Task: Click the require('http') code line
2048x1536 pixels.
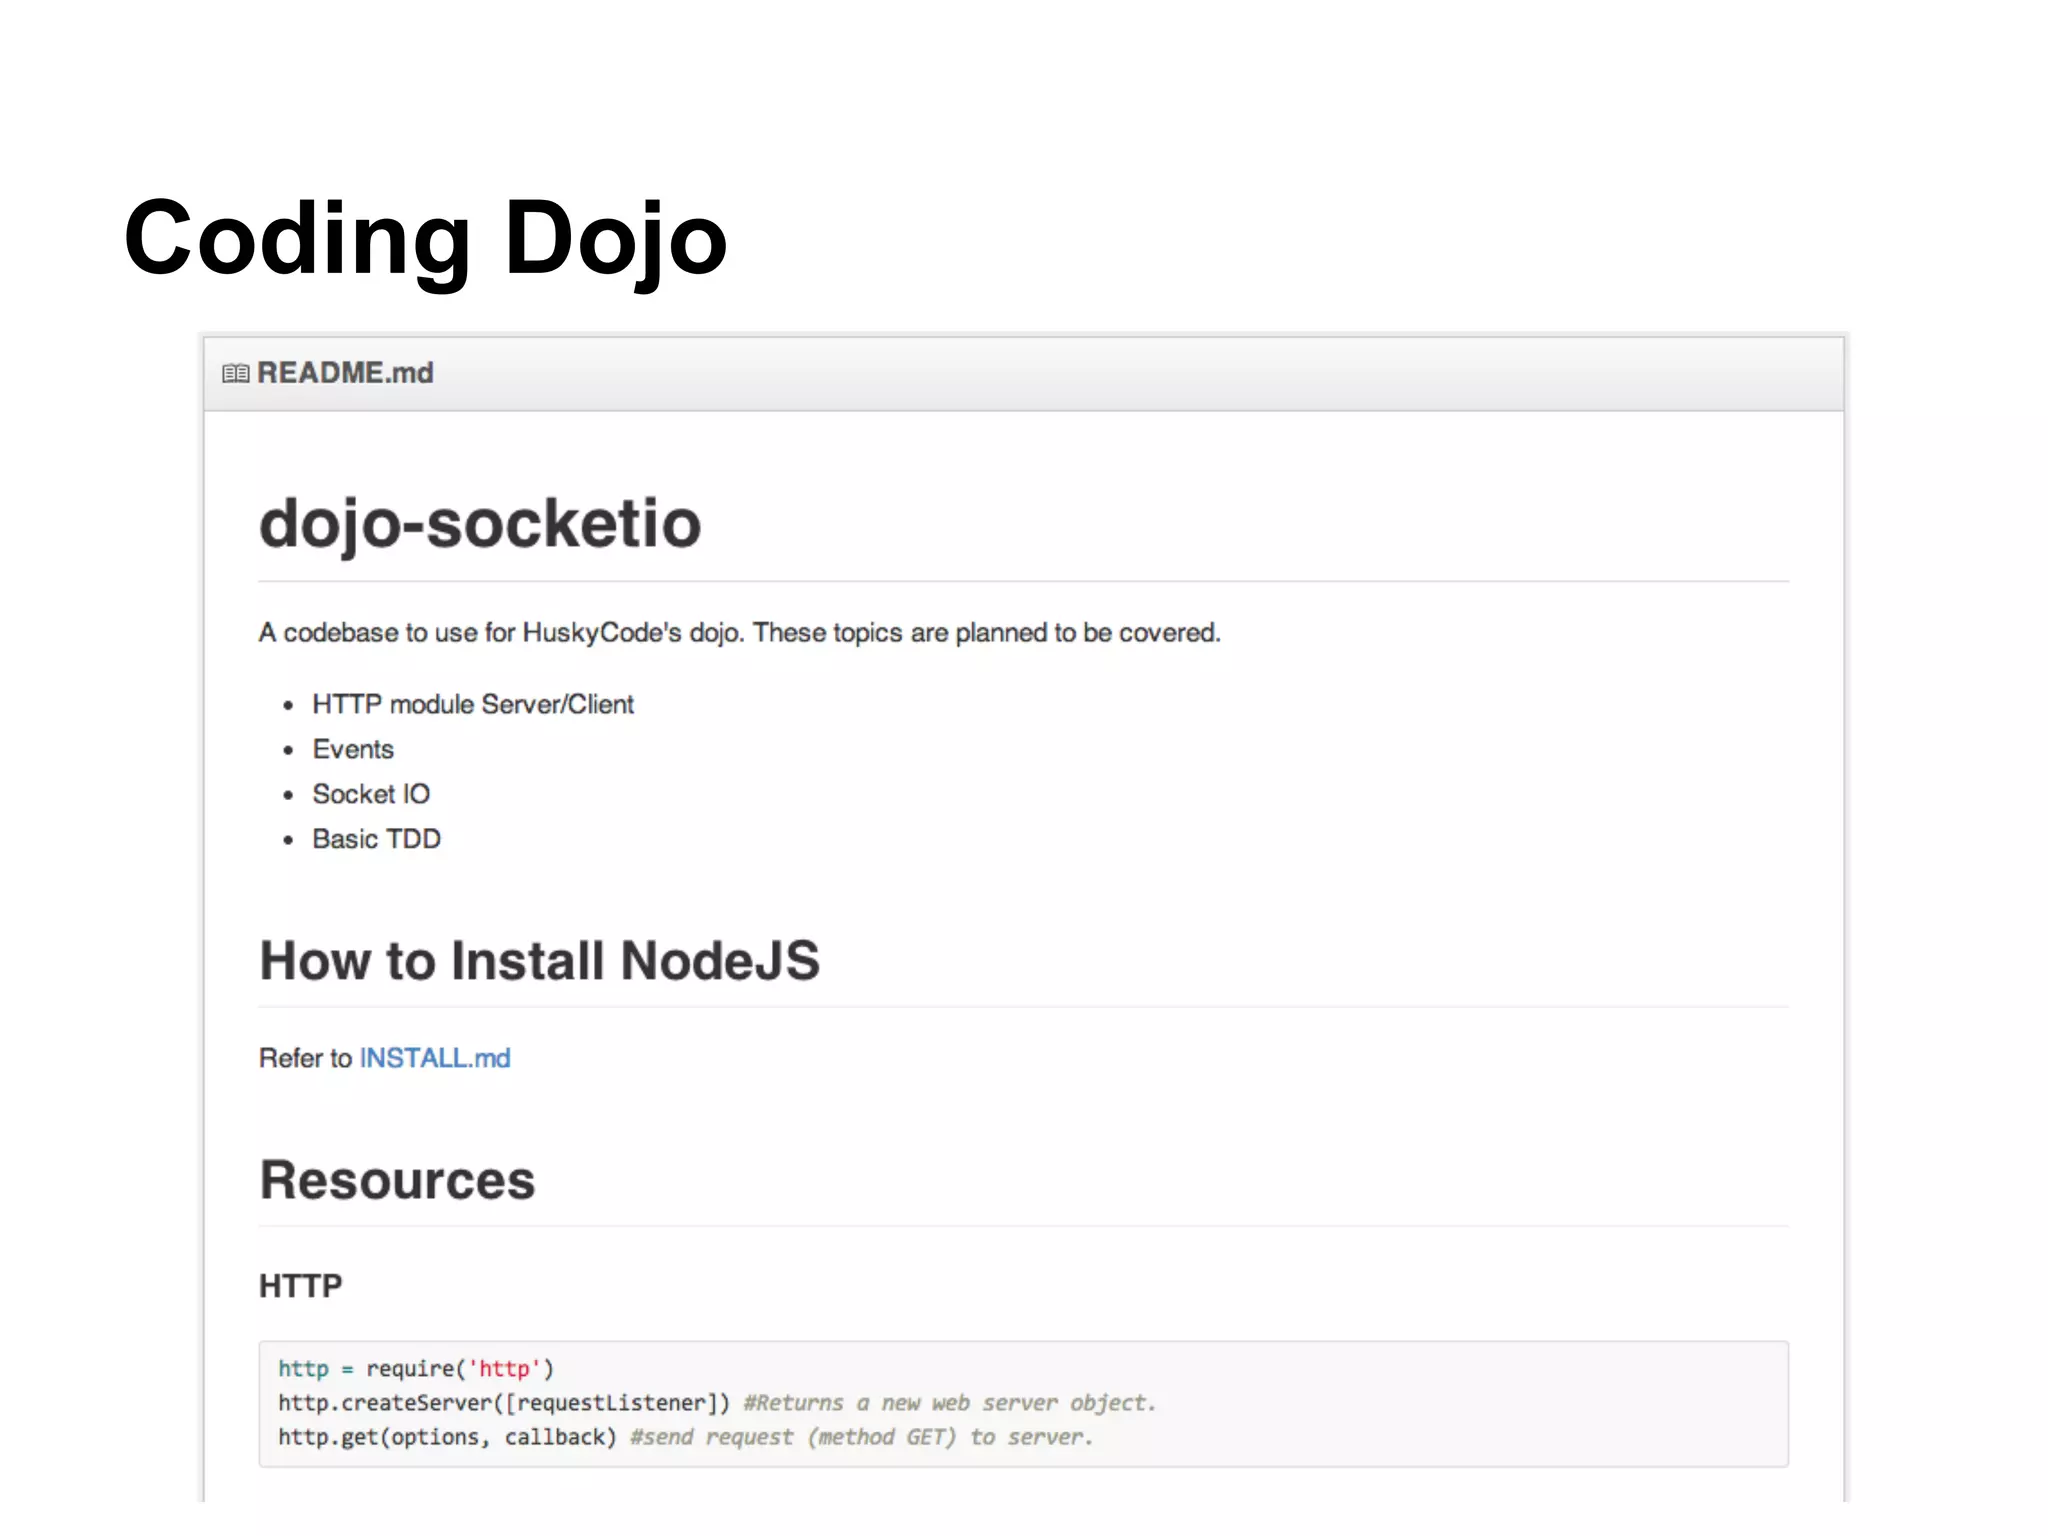Action: point(416,1369)
